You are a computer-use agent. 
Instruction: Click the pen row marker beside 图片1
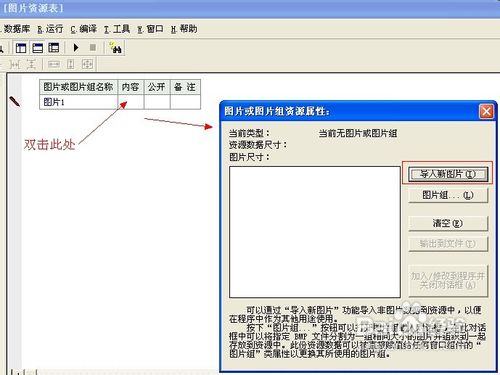pyautogui.click(x=15, y=101)
